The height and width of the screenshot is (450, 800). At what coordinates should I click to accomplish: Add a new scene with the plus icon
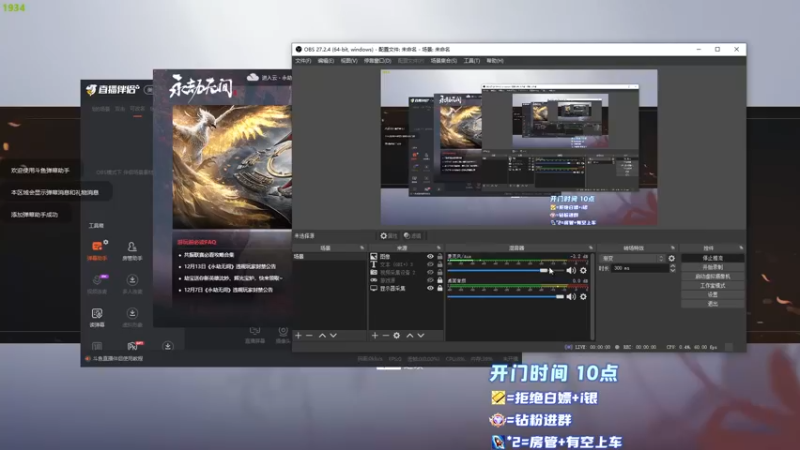pos(298,336)
